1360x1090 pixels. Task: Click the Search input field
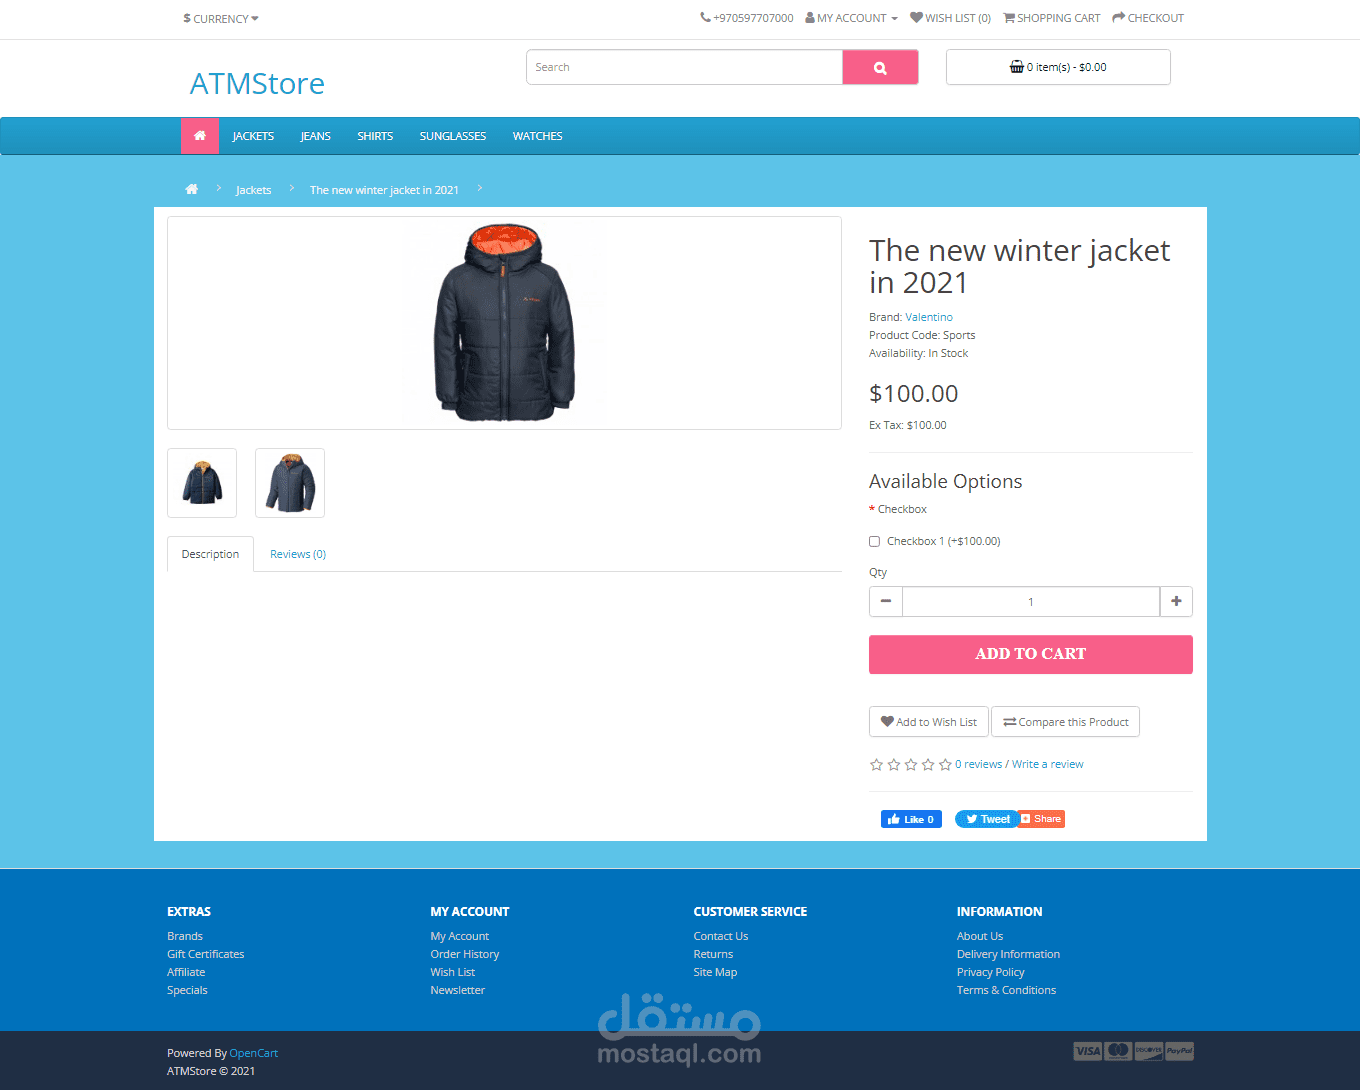685,68
